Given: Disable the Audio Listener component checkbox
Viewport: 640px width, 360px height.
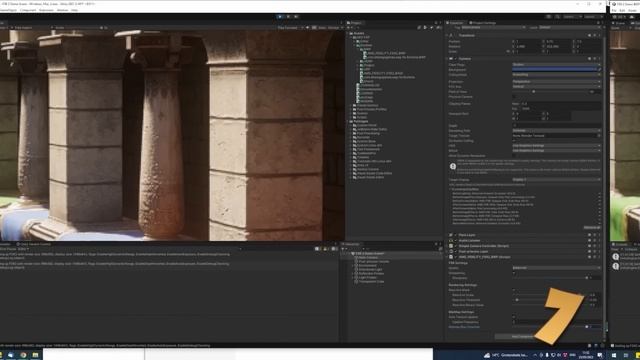Looking at the screenshot, I should [456, 240].
